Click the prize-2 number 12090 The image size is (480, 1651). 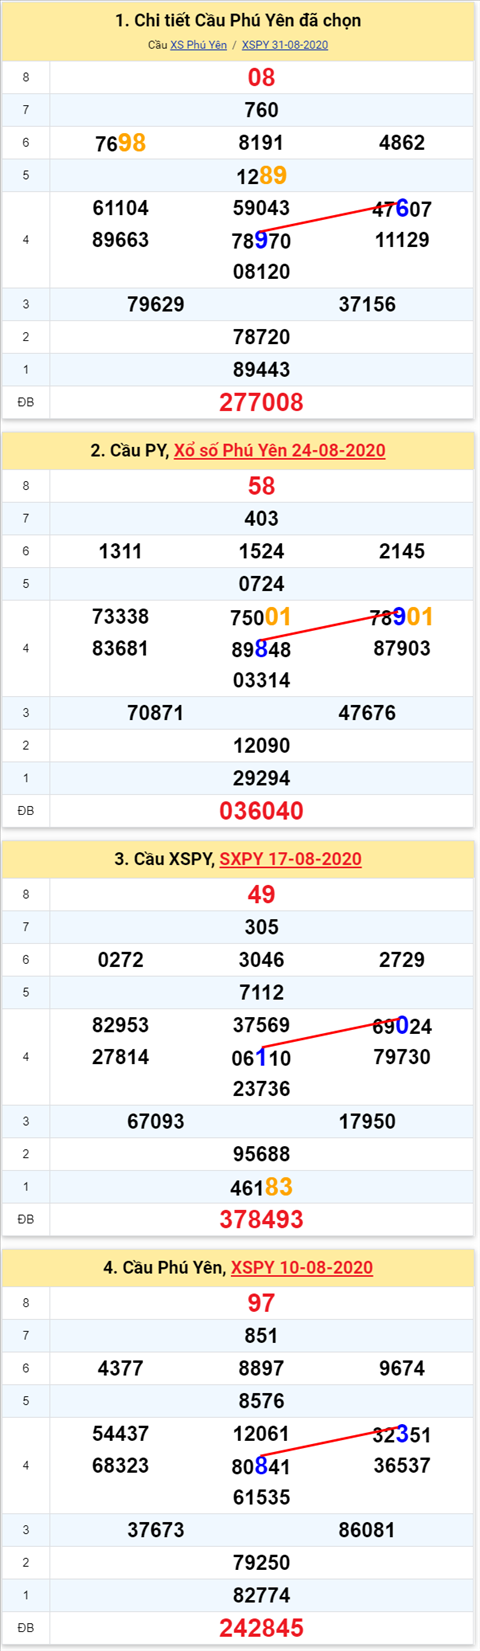pyautogui.click(x=261, y=746)
